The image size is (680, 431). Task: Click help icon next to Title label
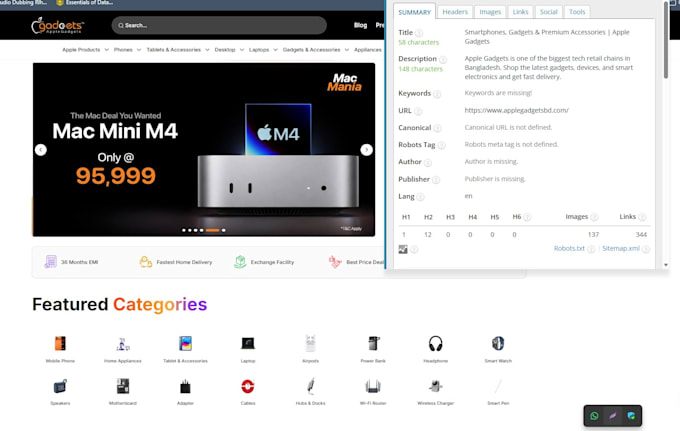coord(419,33)
